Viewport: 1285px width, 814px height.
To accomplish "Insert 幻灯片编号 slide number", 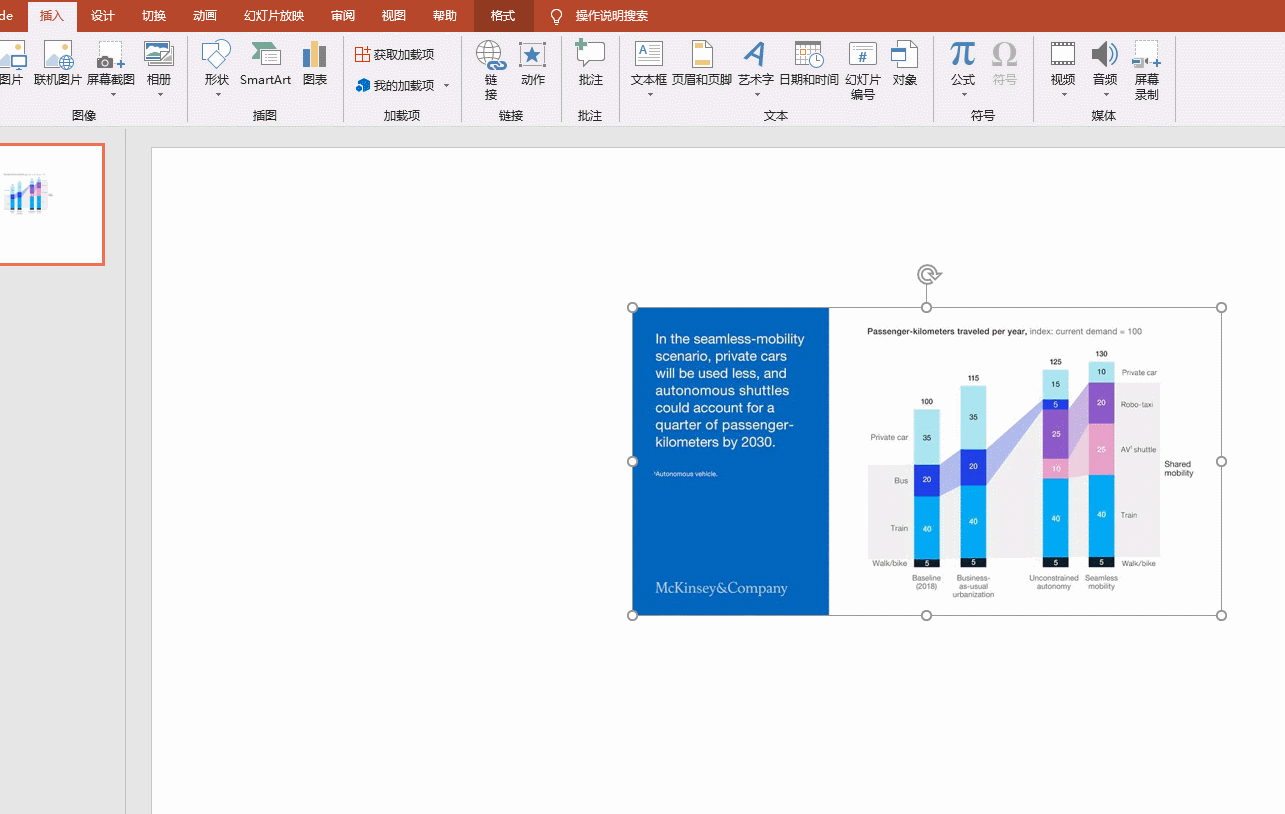I will [x=862, y=70].
